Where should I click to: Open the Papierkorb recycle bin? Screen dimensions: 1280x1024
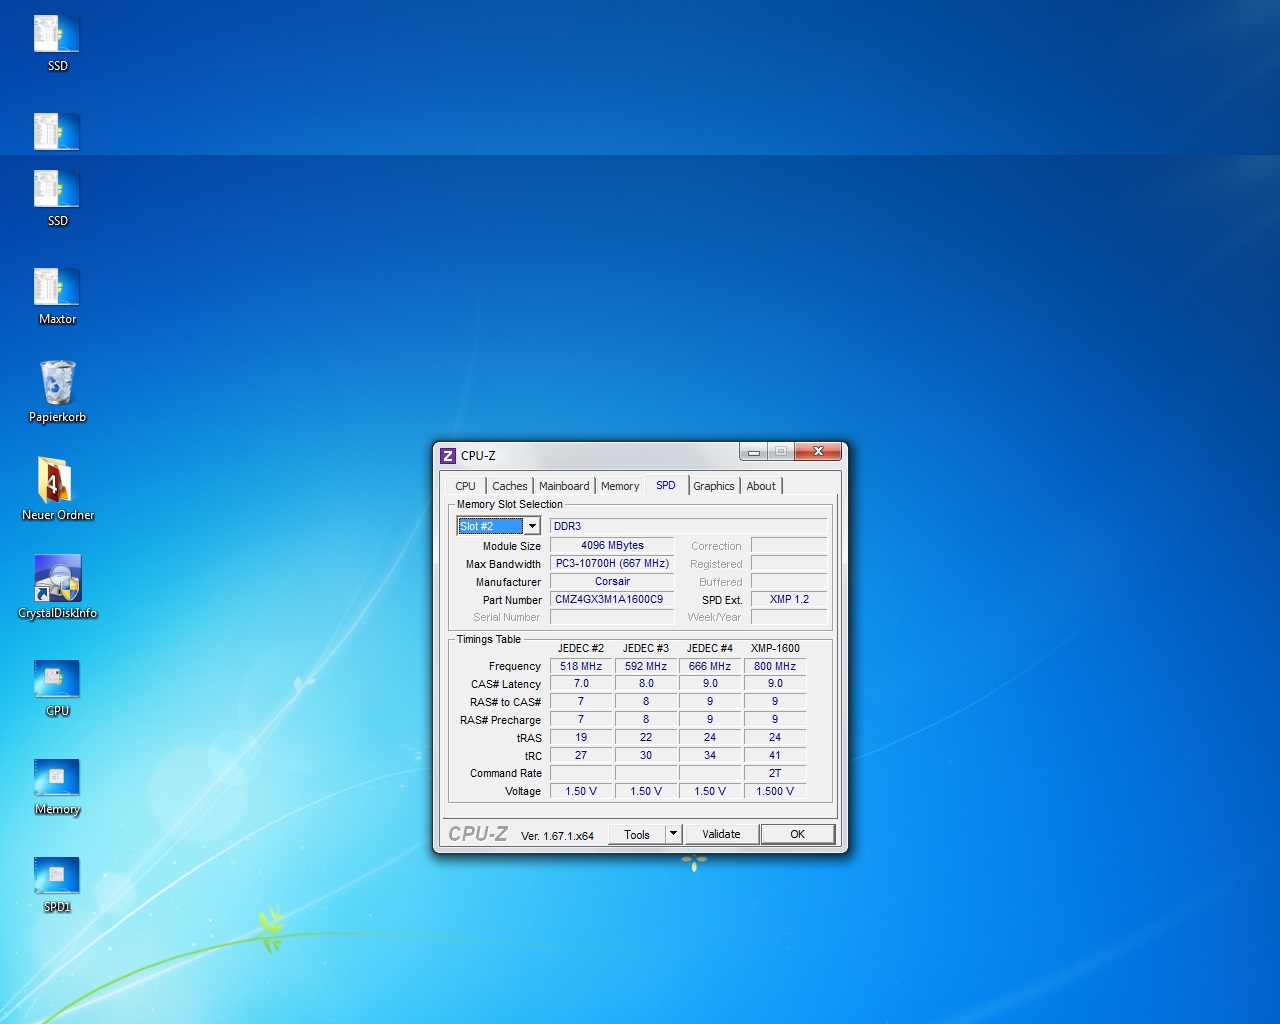point(57,392)
